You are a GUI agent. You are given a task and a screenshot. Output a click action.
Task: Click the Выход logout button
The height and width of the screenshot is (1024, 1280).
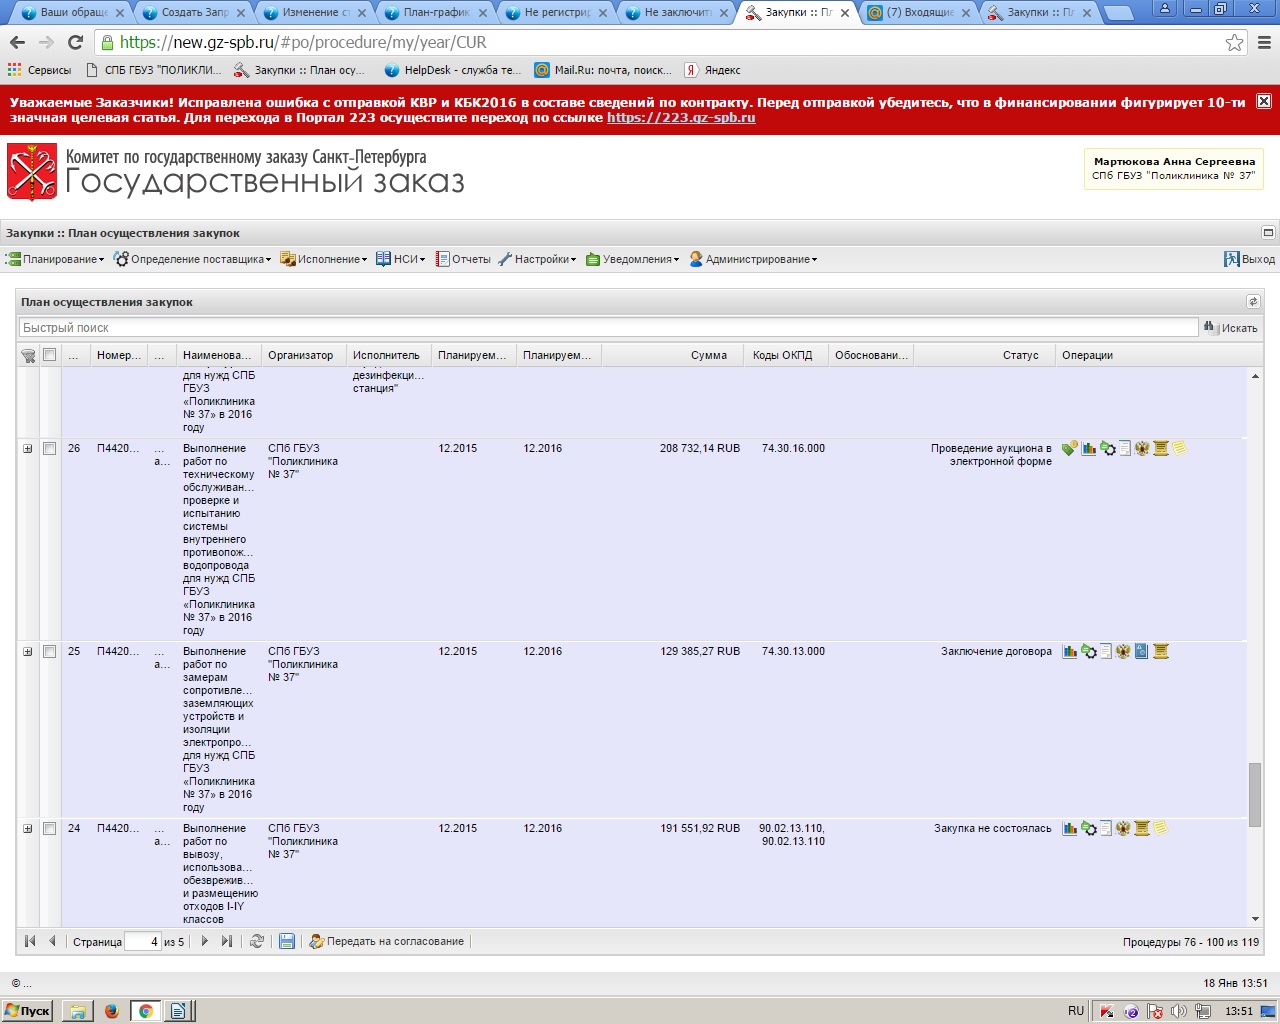1250,259
